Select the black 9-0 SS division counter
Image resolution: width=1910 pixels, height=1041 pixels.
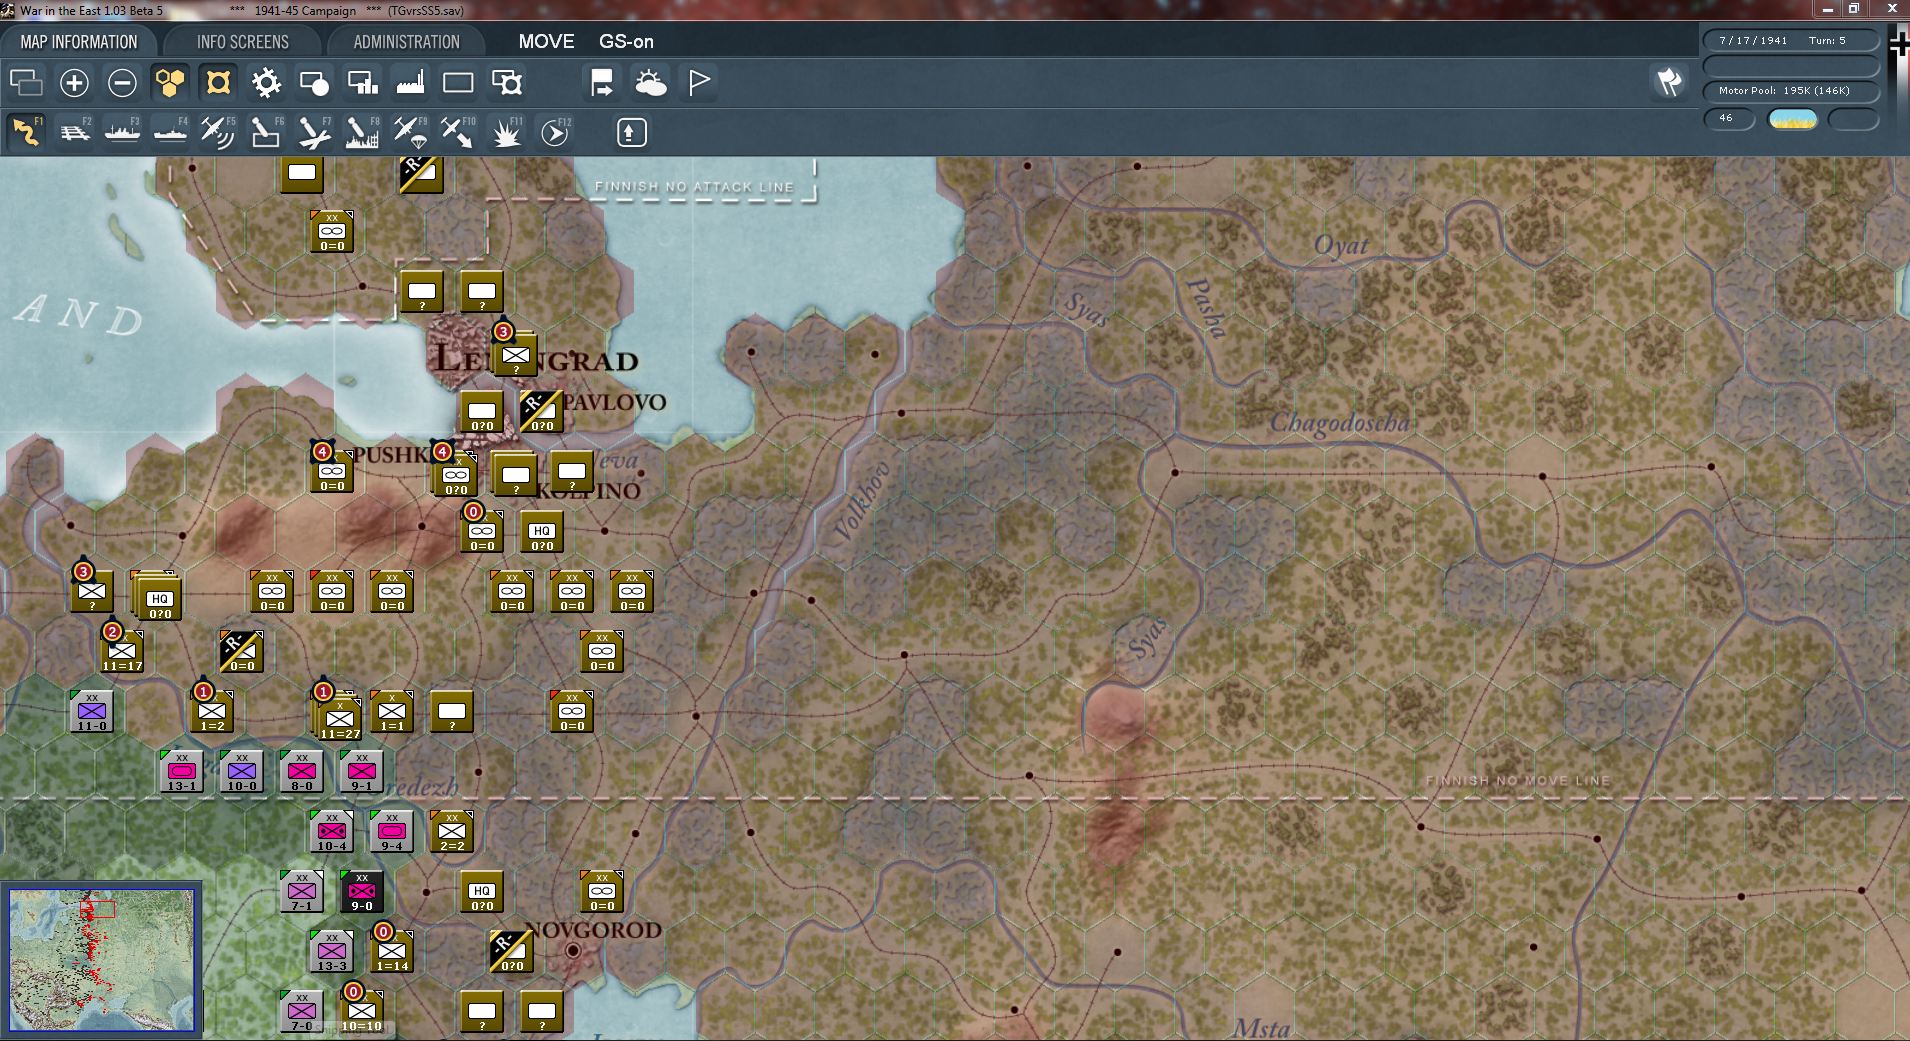[362, 892]
